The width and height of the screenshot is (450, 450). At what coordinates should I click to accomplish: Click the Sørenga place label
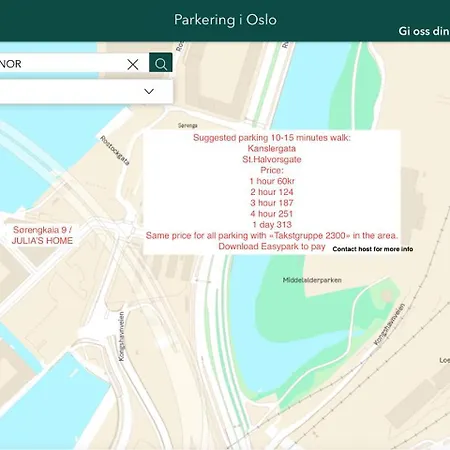click(188, 126)
